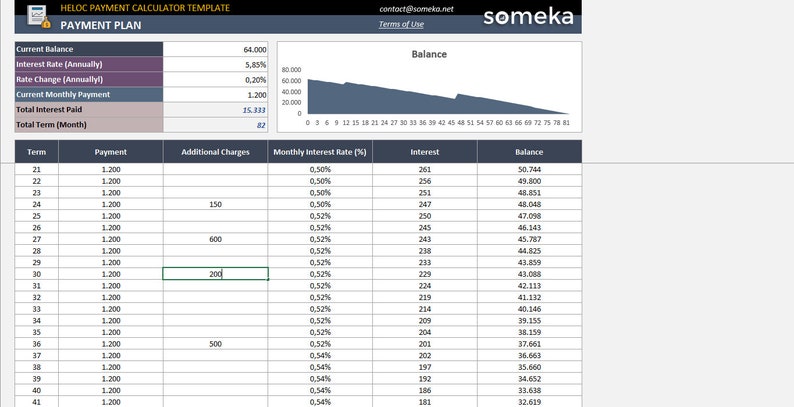Viewport: 794px width, 407px height.
Task: Select the active cell containing 200
Action: [x=215, y=274]
